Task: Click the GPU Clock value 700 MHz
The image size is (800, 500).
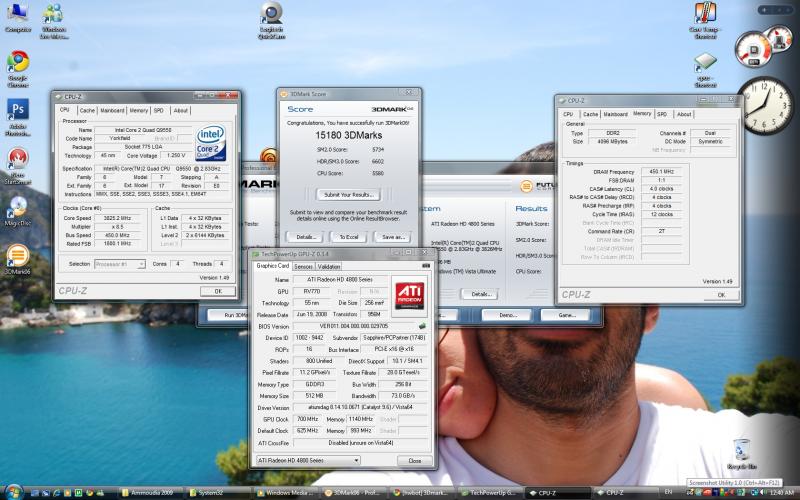Action: pos(308,419)
